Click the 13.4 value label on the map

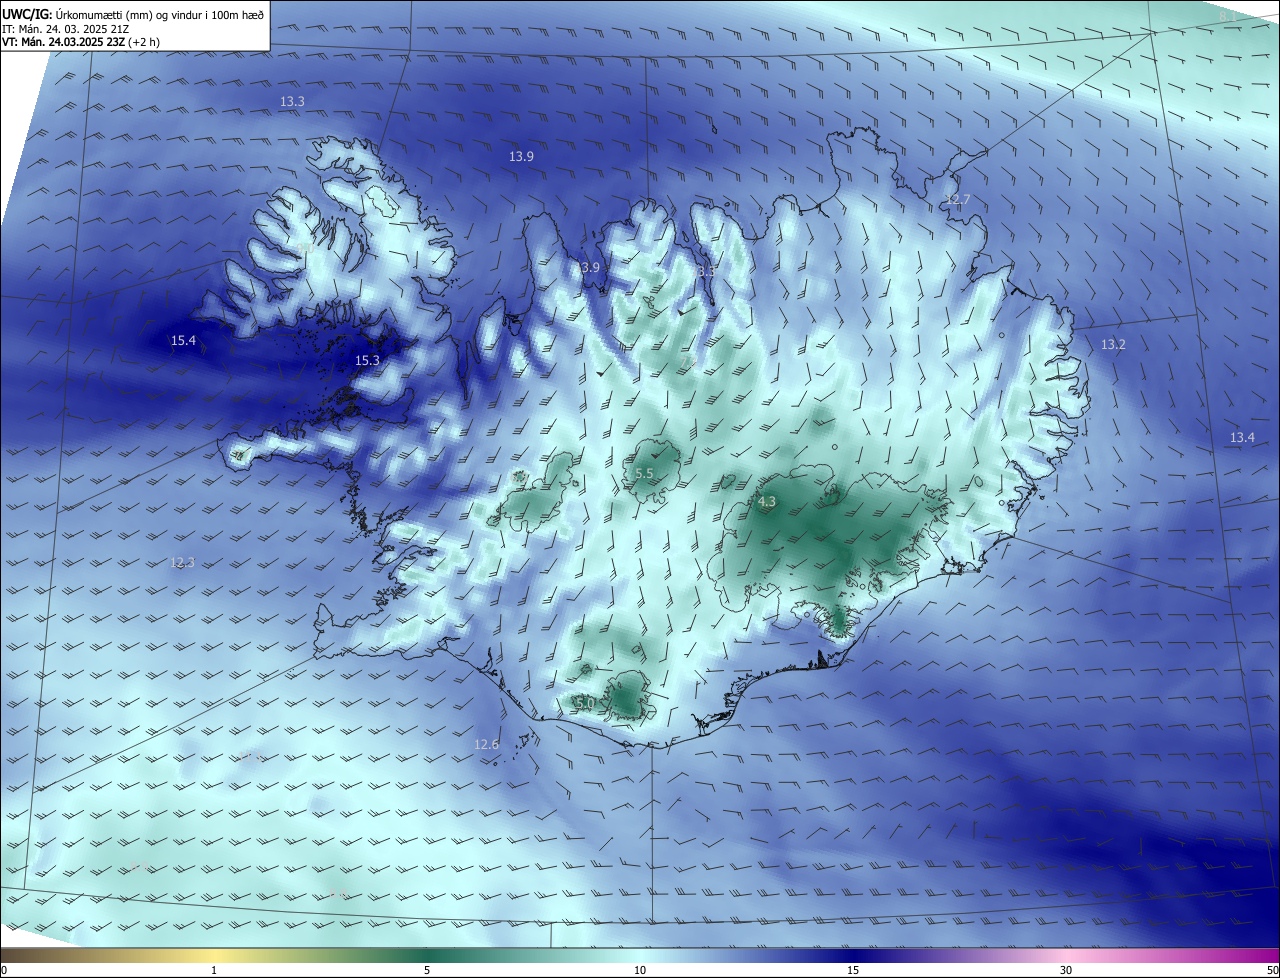(x=1242, y=438)
